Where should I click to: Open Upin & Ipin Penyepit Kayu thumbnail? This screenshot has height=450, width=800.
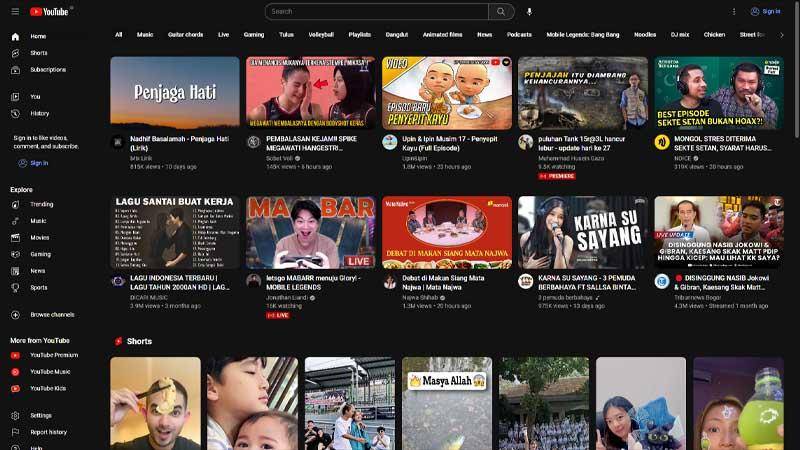[446, 92]
